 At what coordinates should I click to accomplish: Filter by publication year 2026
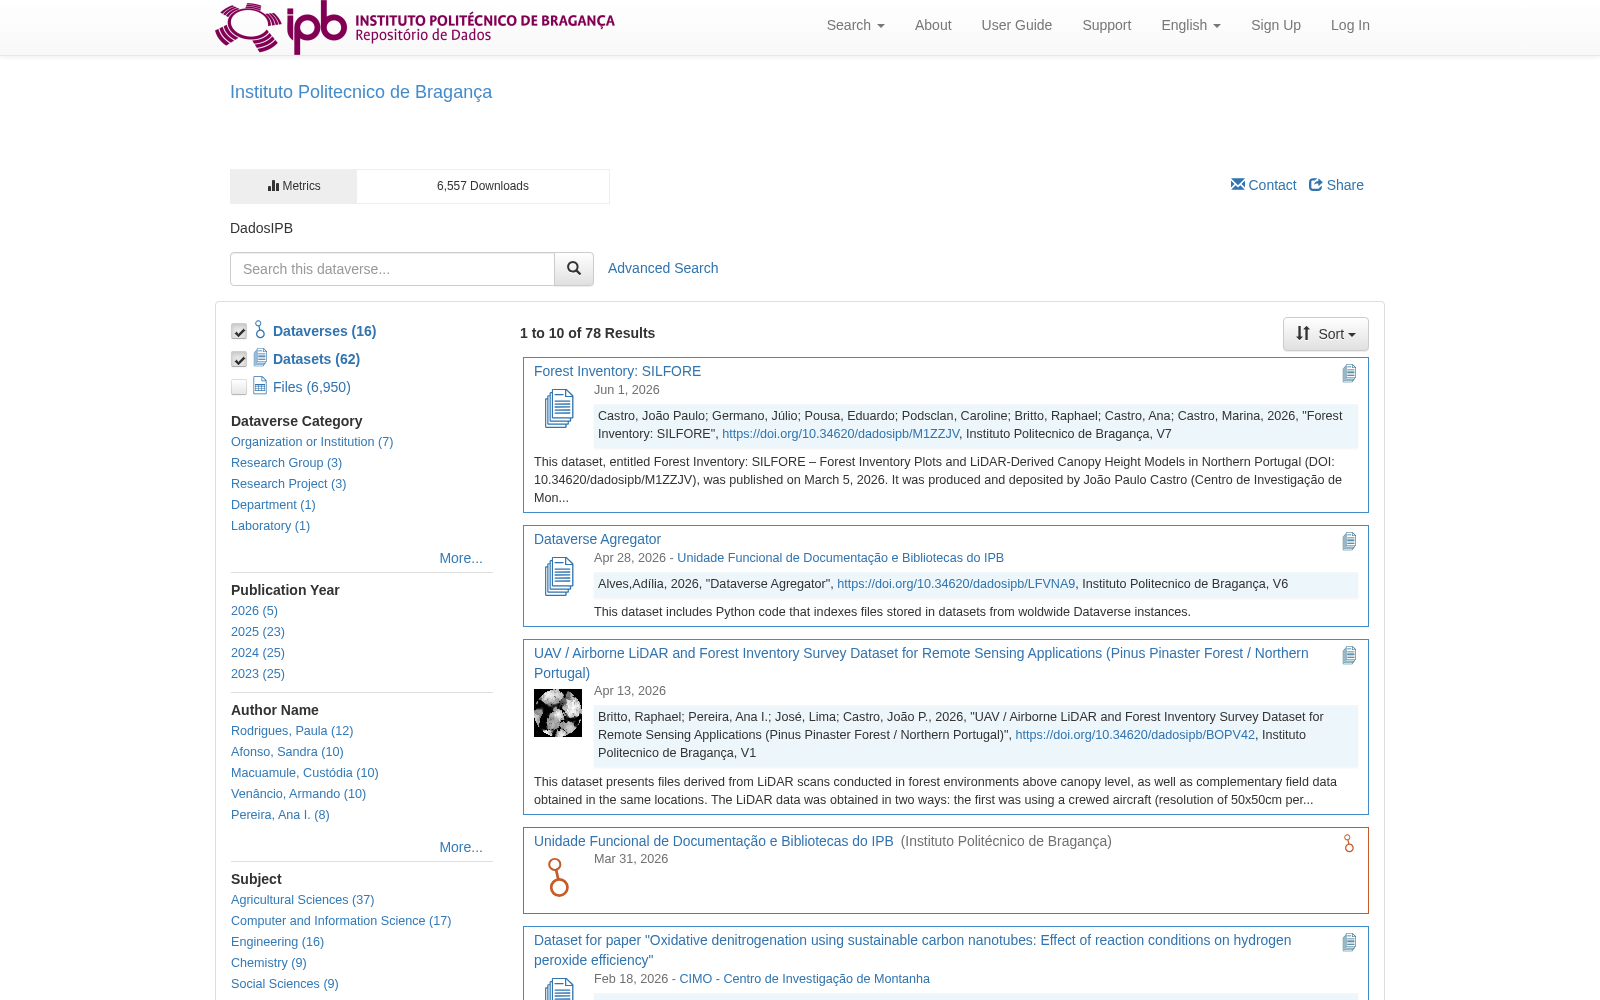[254, 611]
